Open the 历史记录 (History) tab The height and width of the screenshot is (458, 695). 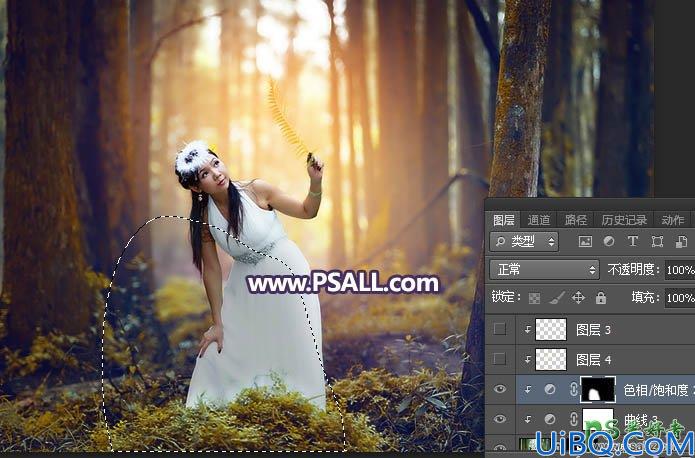624,220
